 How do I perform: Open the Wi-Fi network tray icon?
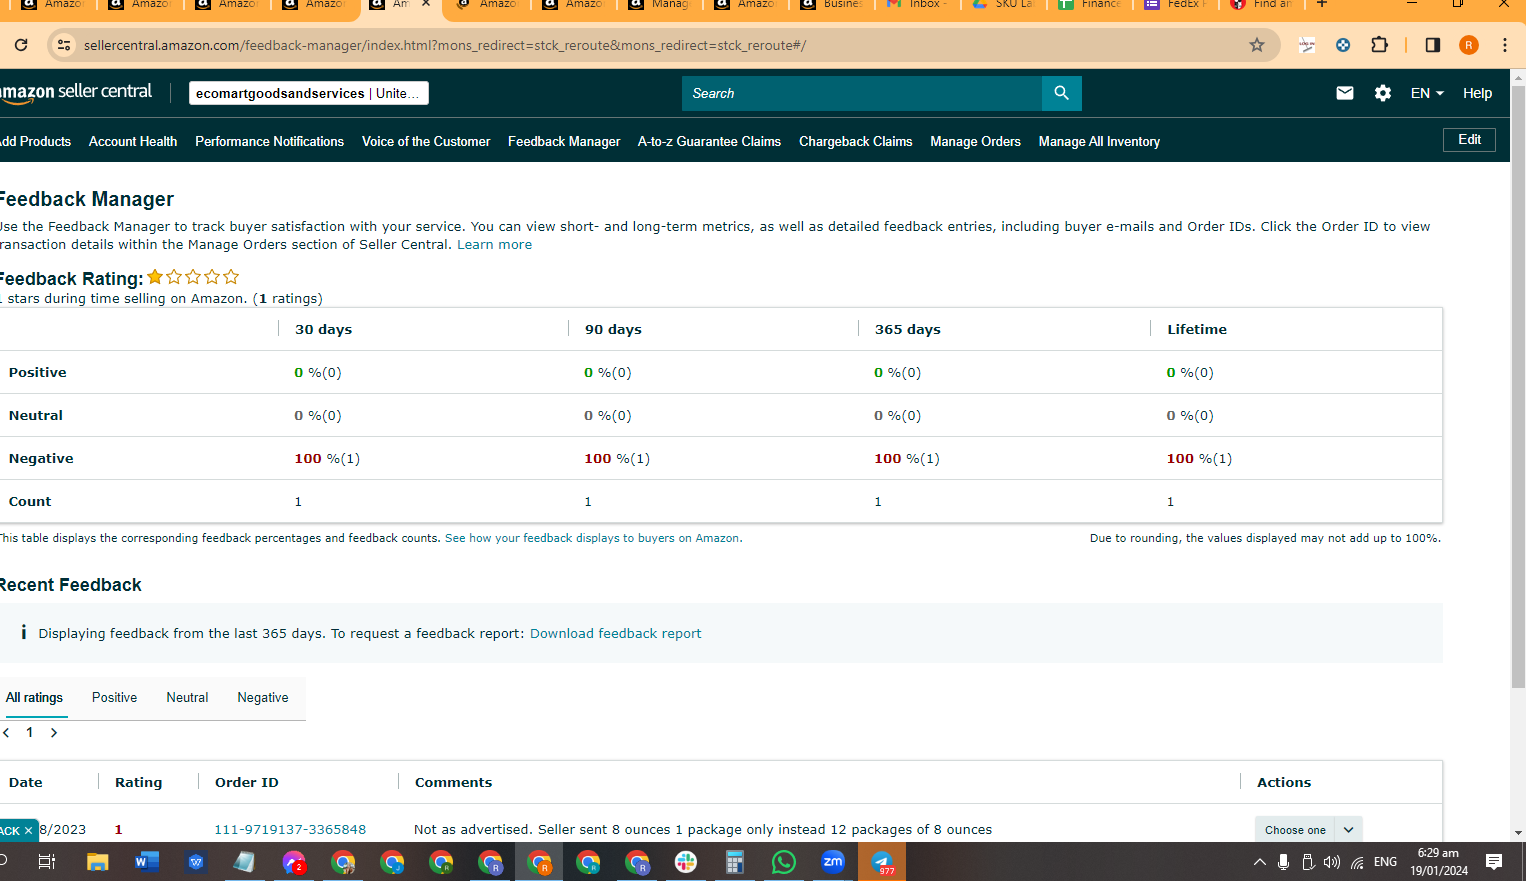[x=1357, y=862]
